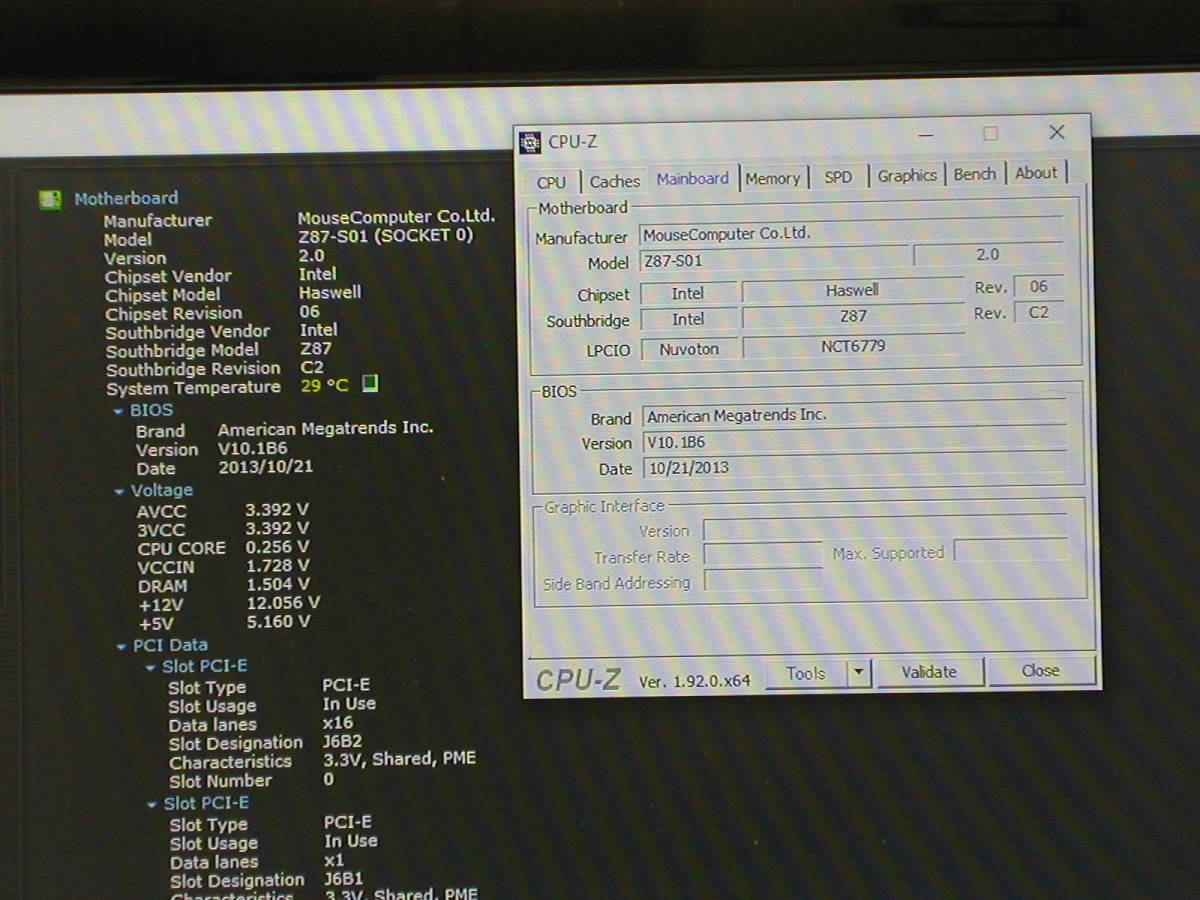Click the Manufacturer field MouseComputer Co.Ltd. in CPU-Z
Viewport: 1200px width, 900px height.
coord(850,234)
